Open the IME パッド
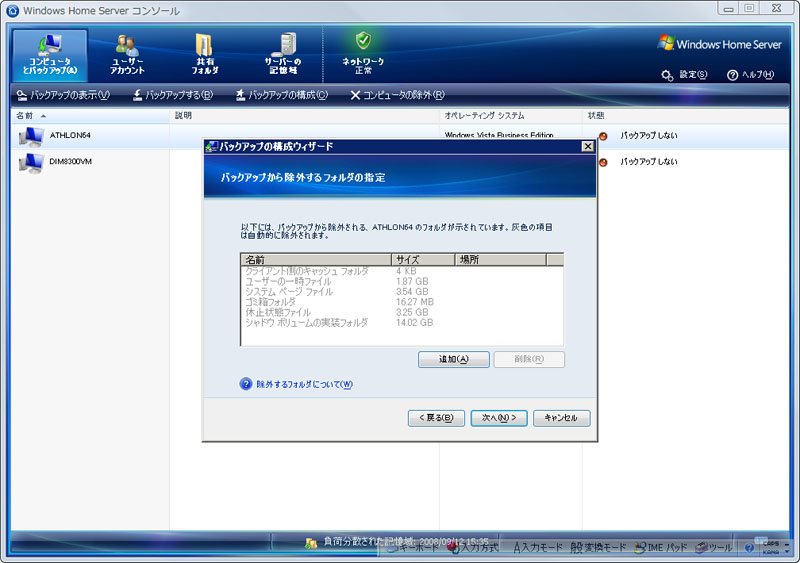Screen dimensions: 800x563 pyautogui.click(x=661, y=548)
